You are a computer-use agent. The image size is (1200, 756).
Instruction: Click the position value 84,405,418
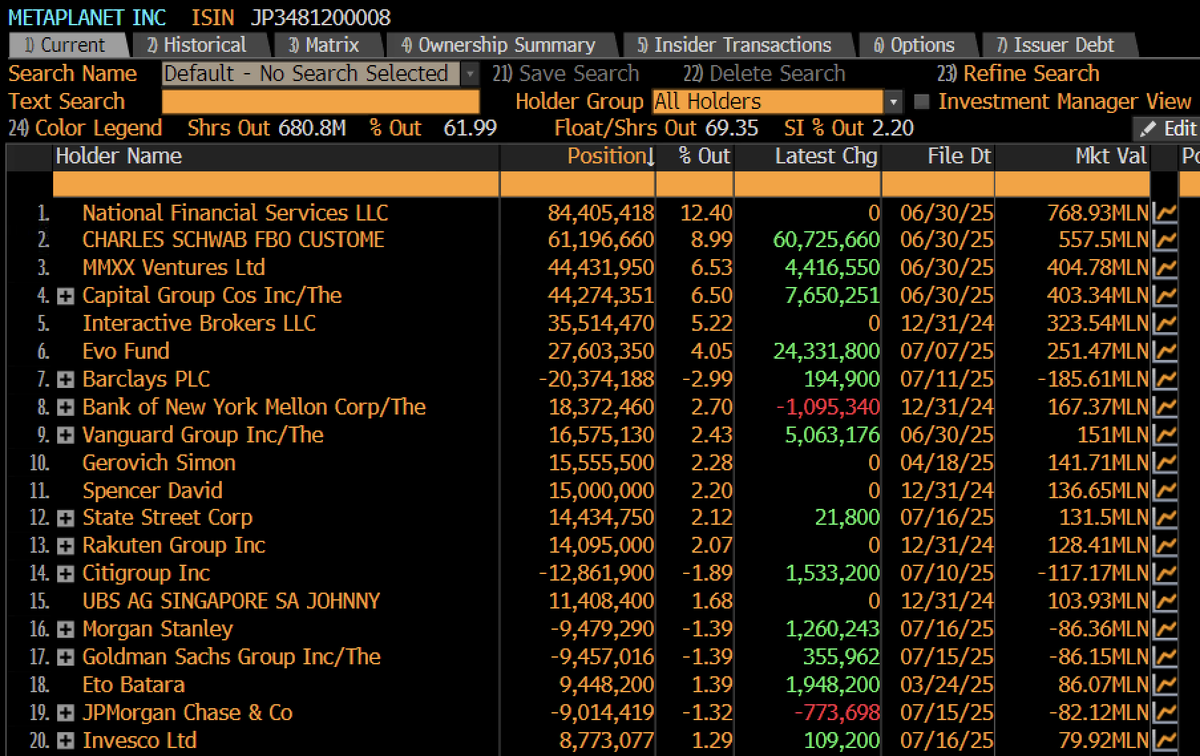[601, 212]
